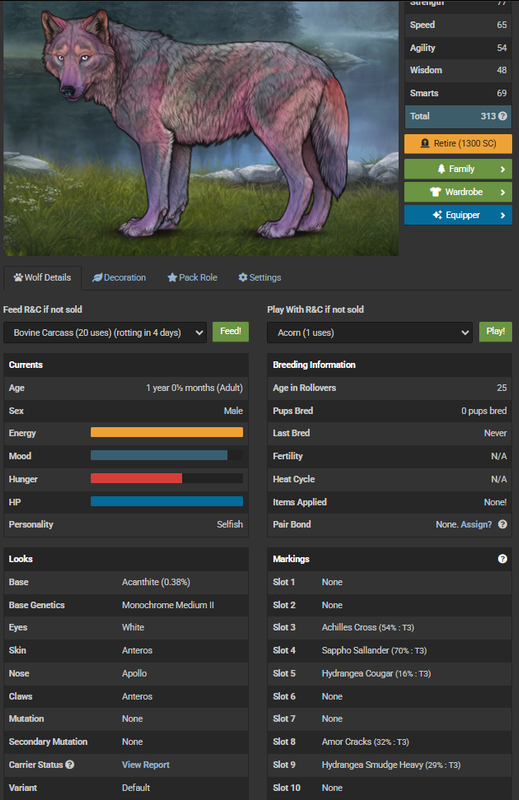The width and height of the screenshot is (519, 800).
Task: Switch to the Decoration tab
Action: [x=119, y=278]
